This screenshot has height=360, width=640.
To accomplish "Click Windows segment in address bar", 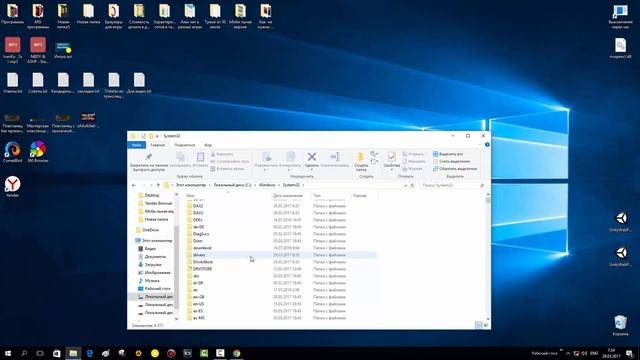I will tap(267, 185).
